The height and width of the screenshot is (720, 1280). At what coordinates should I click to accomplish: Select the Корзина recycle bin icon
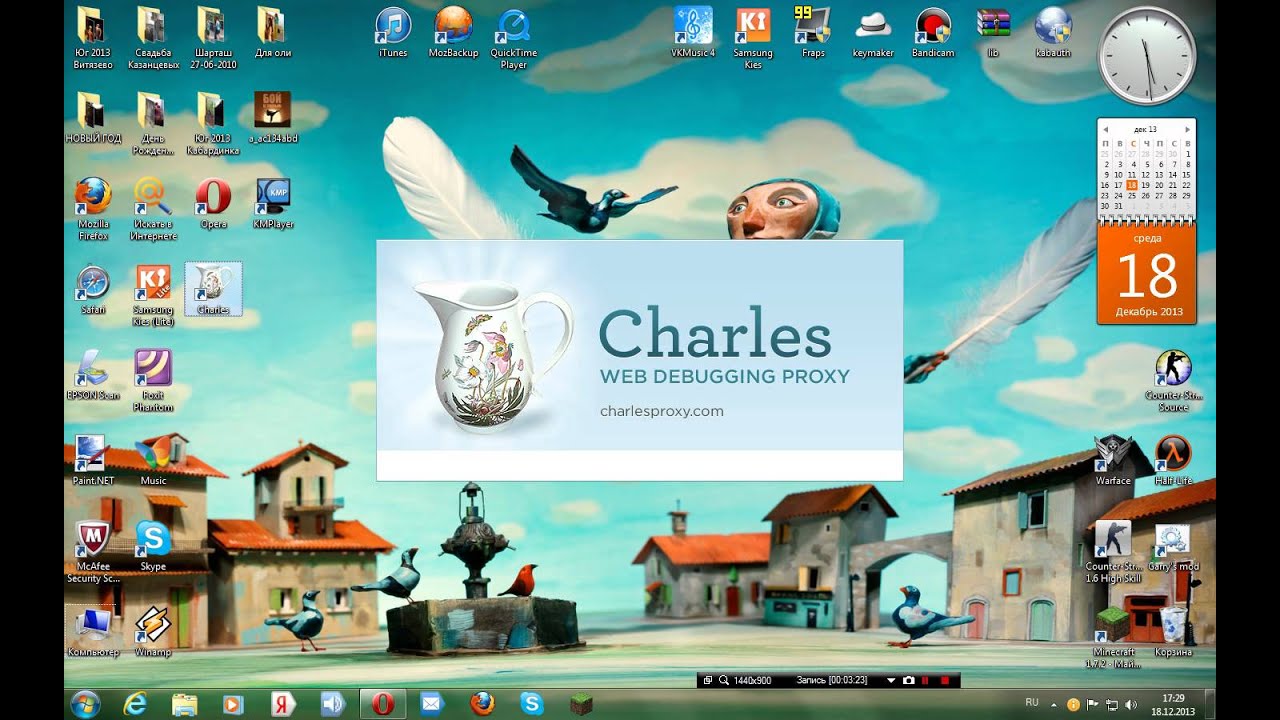tap(1173, 632)
